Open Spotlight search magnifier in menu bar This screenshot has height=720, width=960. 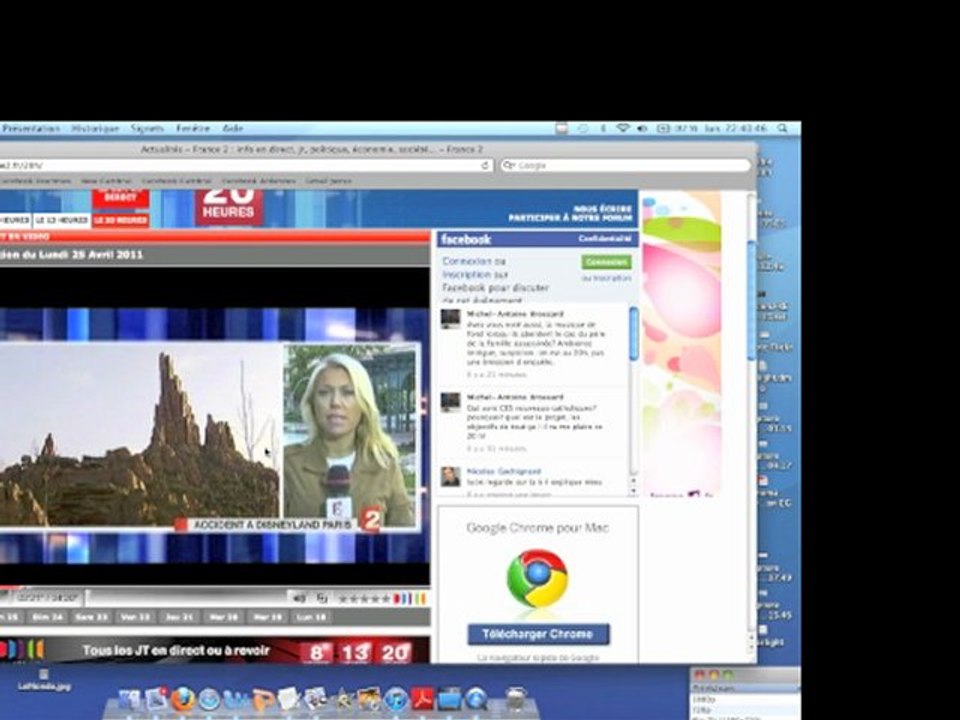pyautogui.click(x=782, y=128)
